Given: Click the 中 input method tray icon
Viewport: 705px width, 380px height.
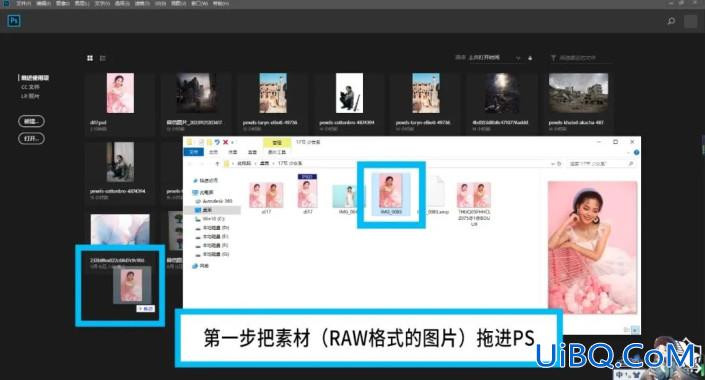Looking at the screenshot, I should click(x=620, y=374).
